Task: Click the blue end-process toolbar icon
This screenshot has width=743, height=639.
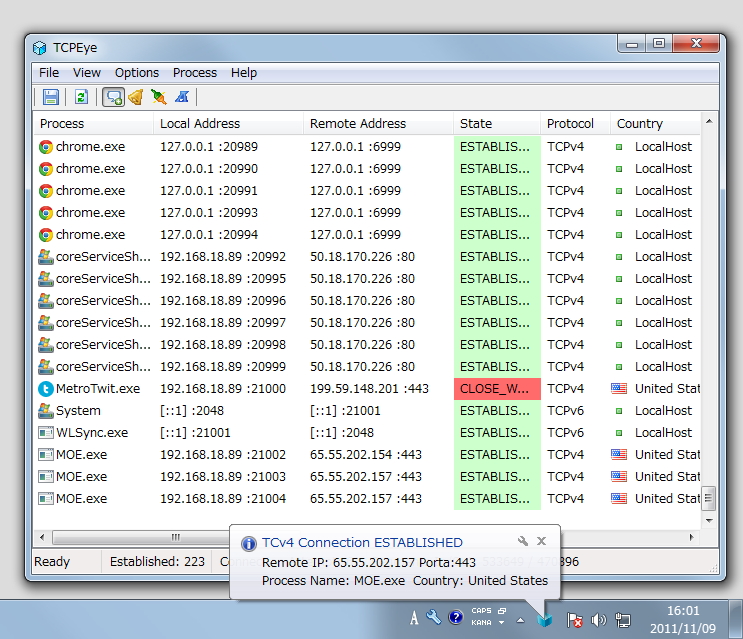Action: 182,97
